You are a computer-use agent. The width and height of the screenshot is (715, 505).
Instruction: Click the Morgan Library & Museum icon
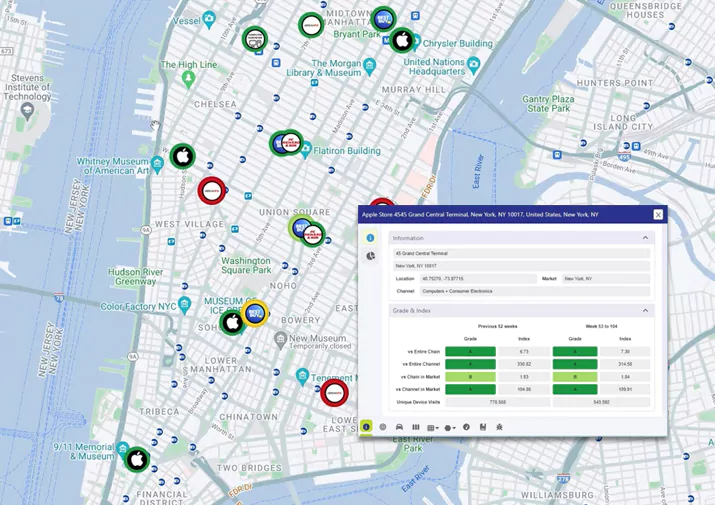(369, 66)
